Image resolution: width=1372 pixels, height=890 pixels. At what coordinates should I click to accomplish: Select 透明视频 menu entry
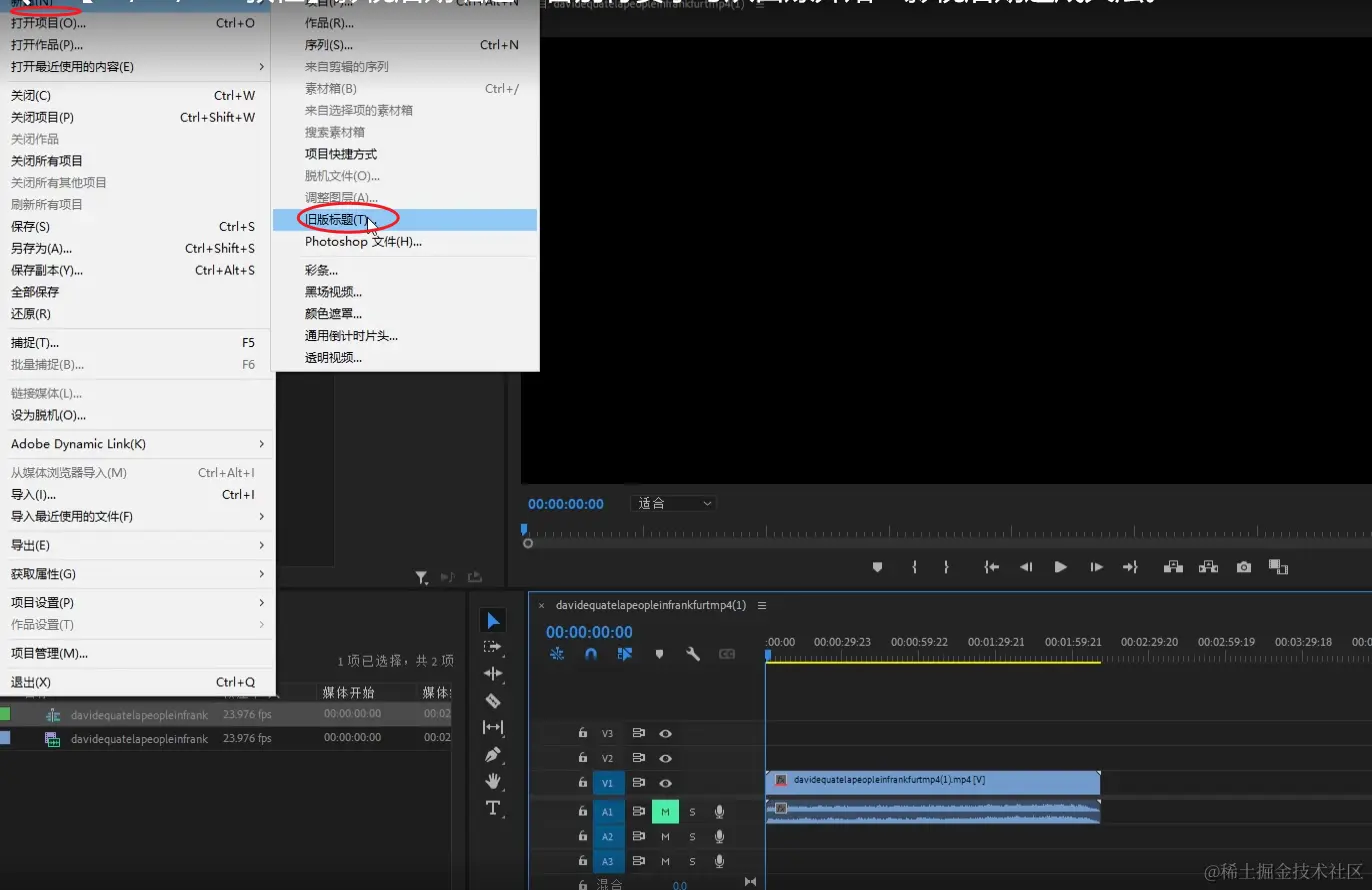pos(405,358)
